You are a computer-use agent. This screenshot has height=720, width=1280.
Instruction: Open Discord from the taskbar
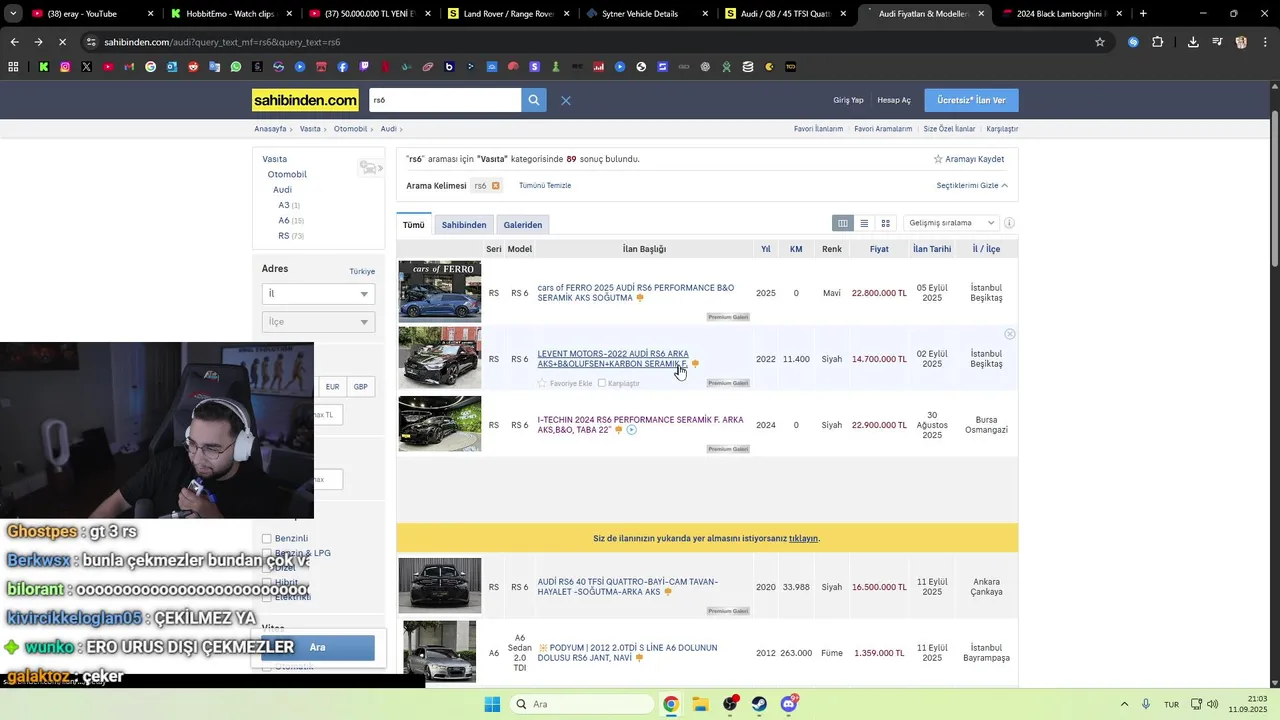(789, 704)
